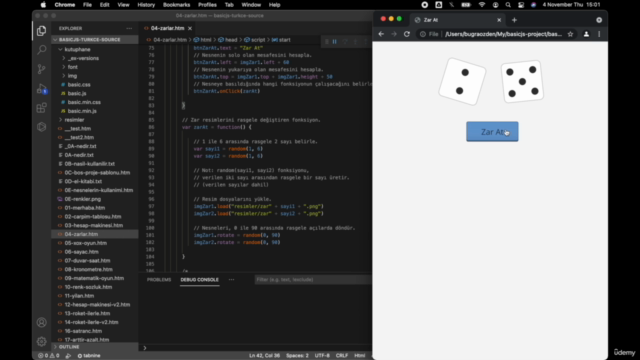Open the Bookmarks menu

(176, 5)
